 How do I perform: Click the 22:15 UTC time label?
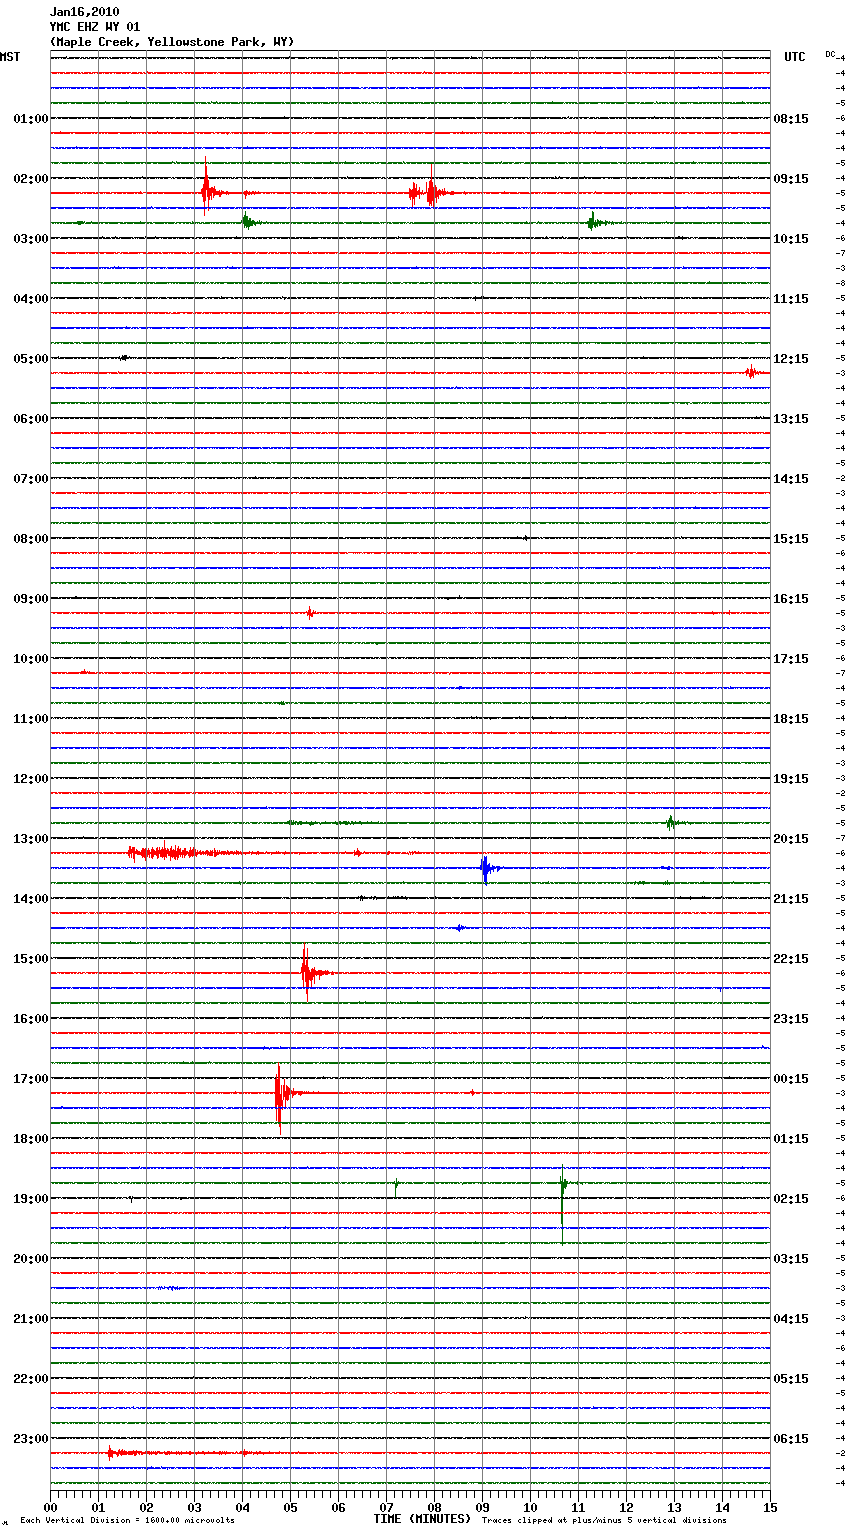tap(791, 959)
